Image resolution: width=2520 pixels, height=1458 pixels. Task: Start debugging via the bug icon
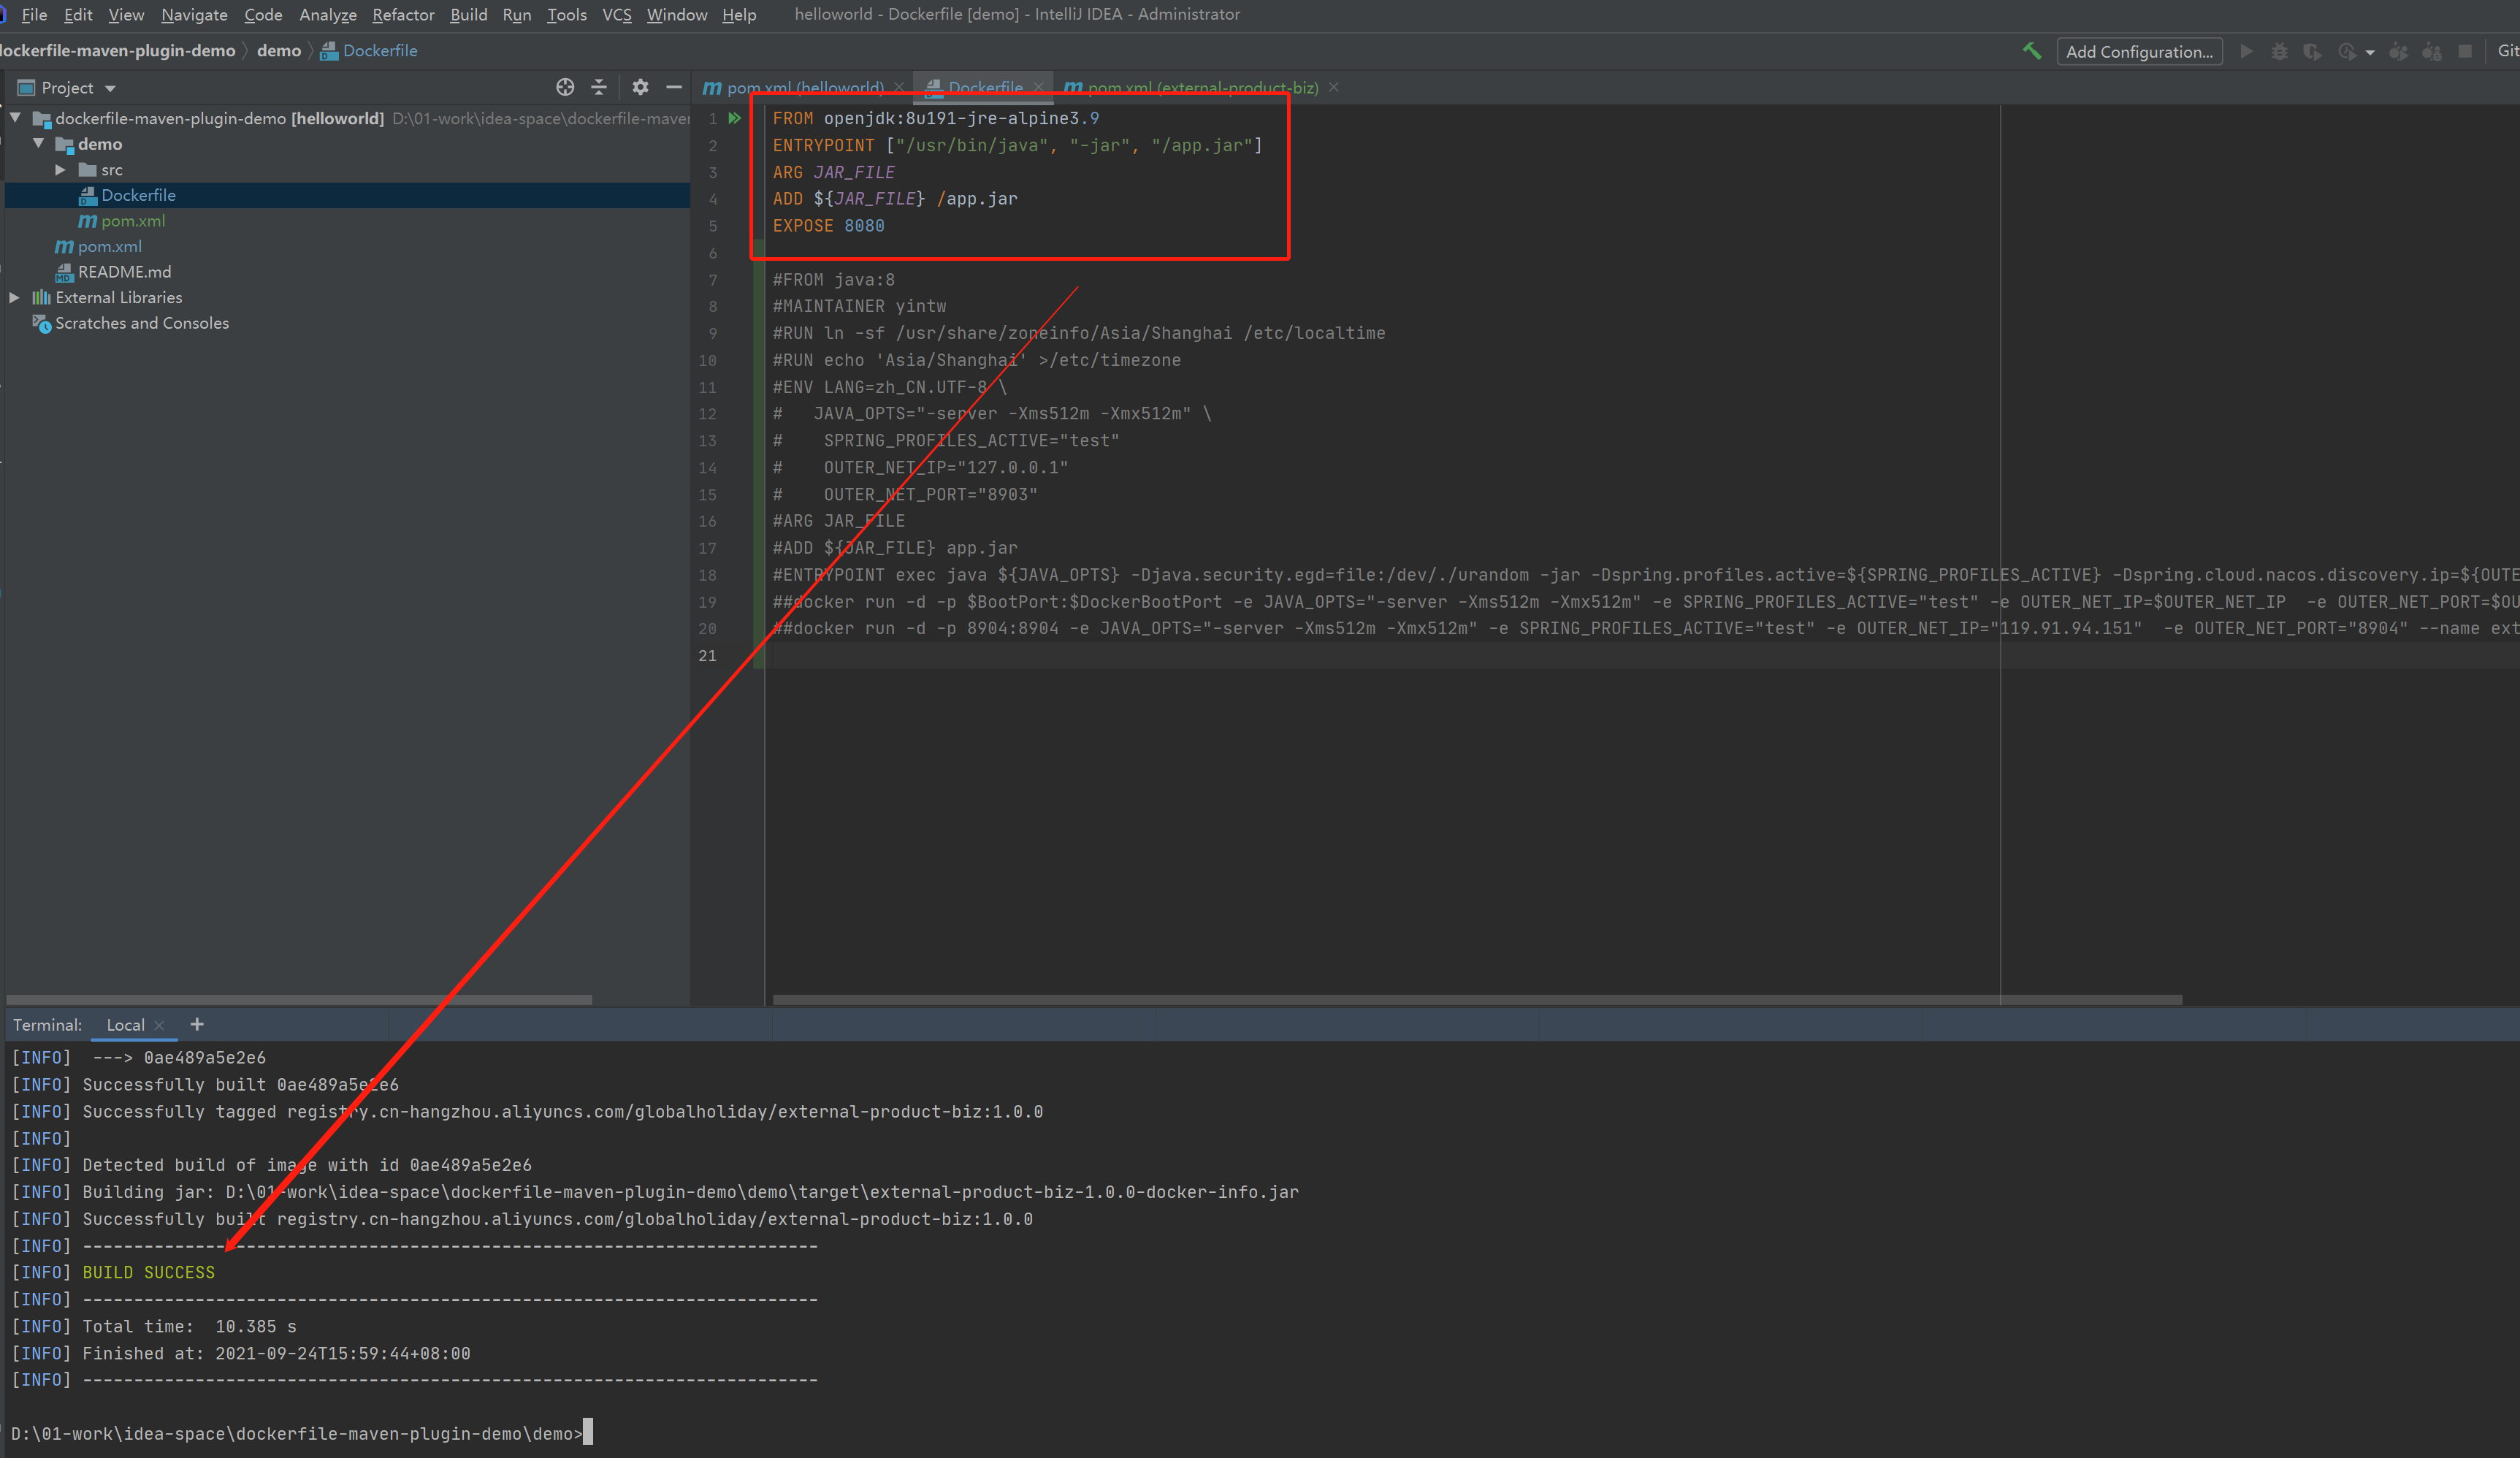pyautogui.click(x=2280, y=51)
